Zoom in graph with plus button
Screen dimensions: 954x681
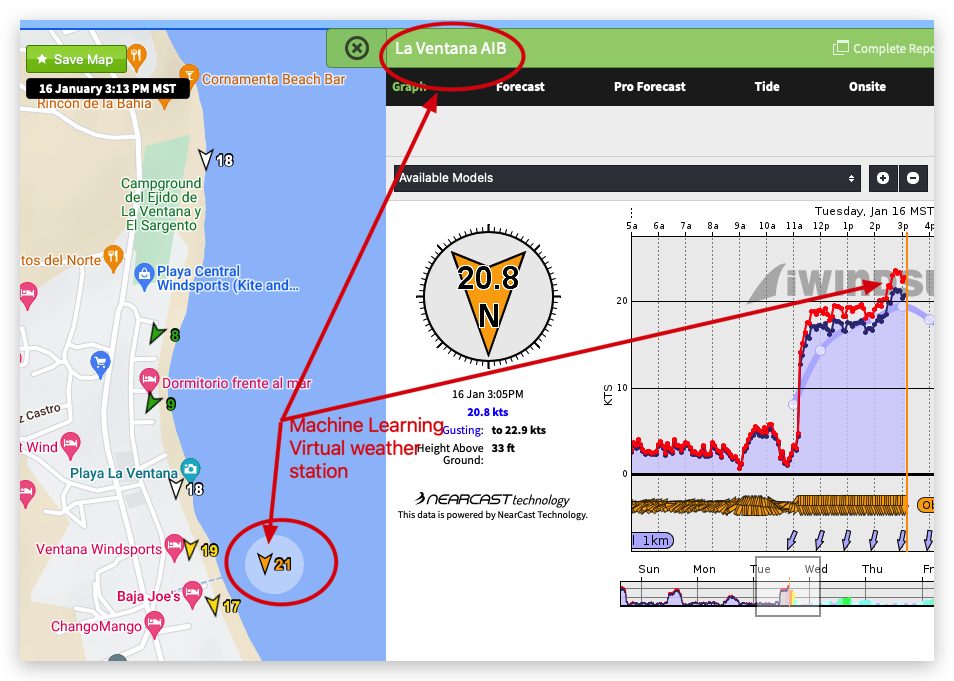point(883,178)
